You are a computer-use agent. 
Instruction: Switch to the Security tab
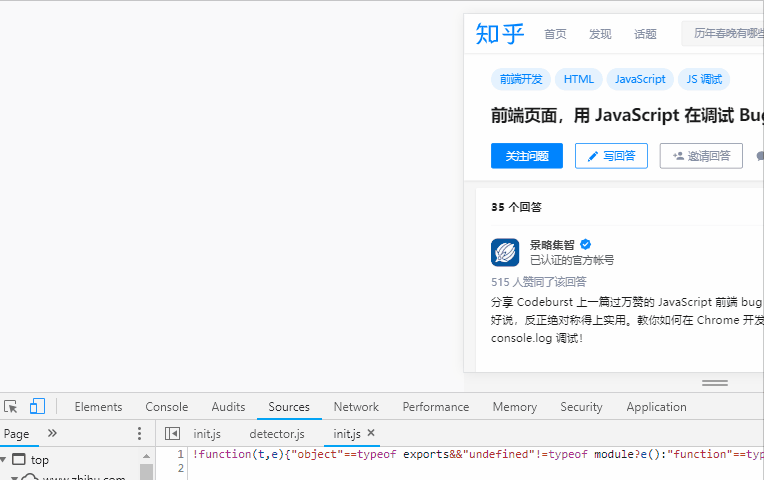(x=581, y=407)
